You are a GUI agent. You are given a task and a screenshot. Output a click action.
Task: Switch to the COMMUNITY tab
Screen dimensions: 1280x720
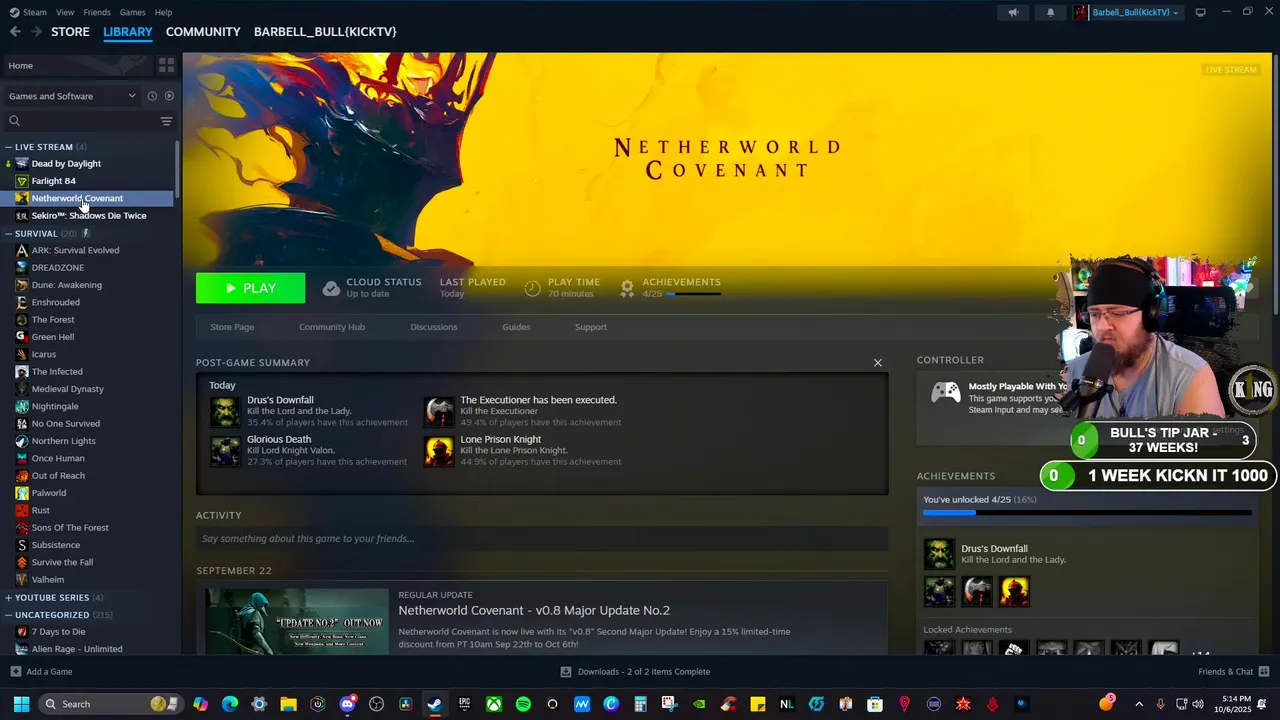tap(203, 32)
